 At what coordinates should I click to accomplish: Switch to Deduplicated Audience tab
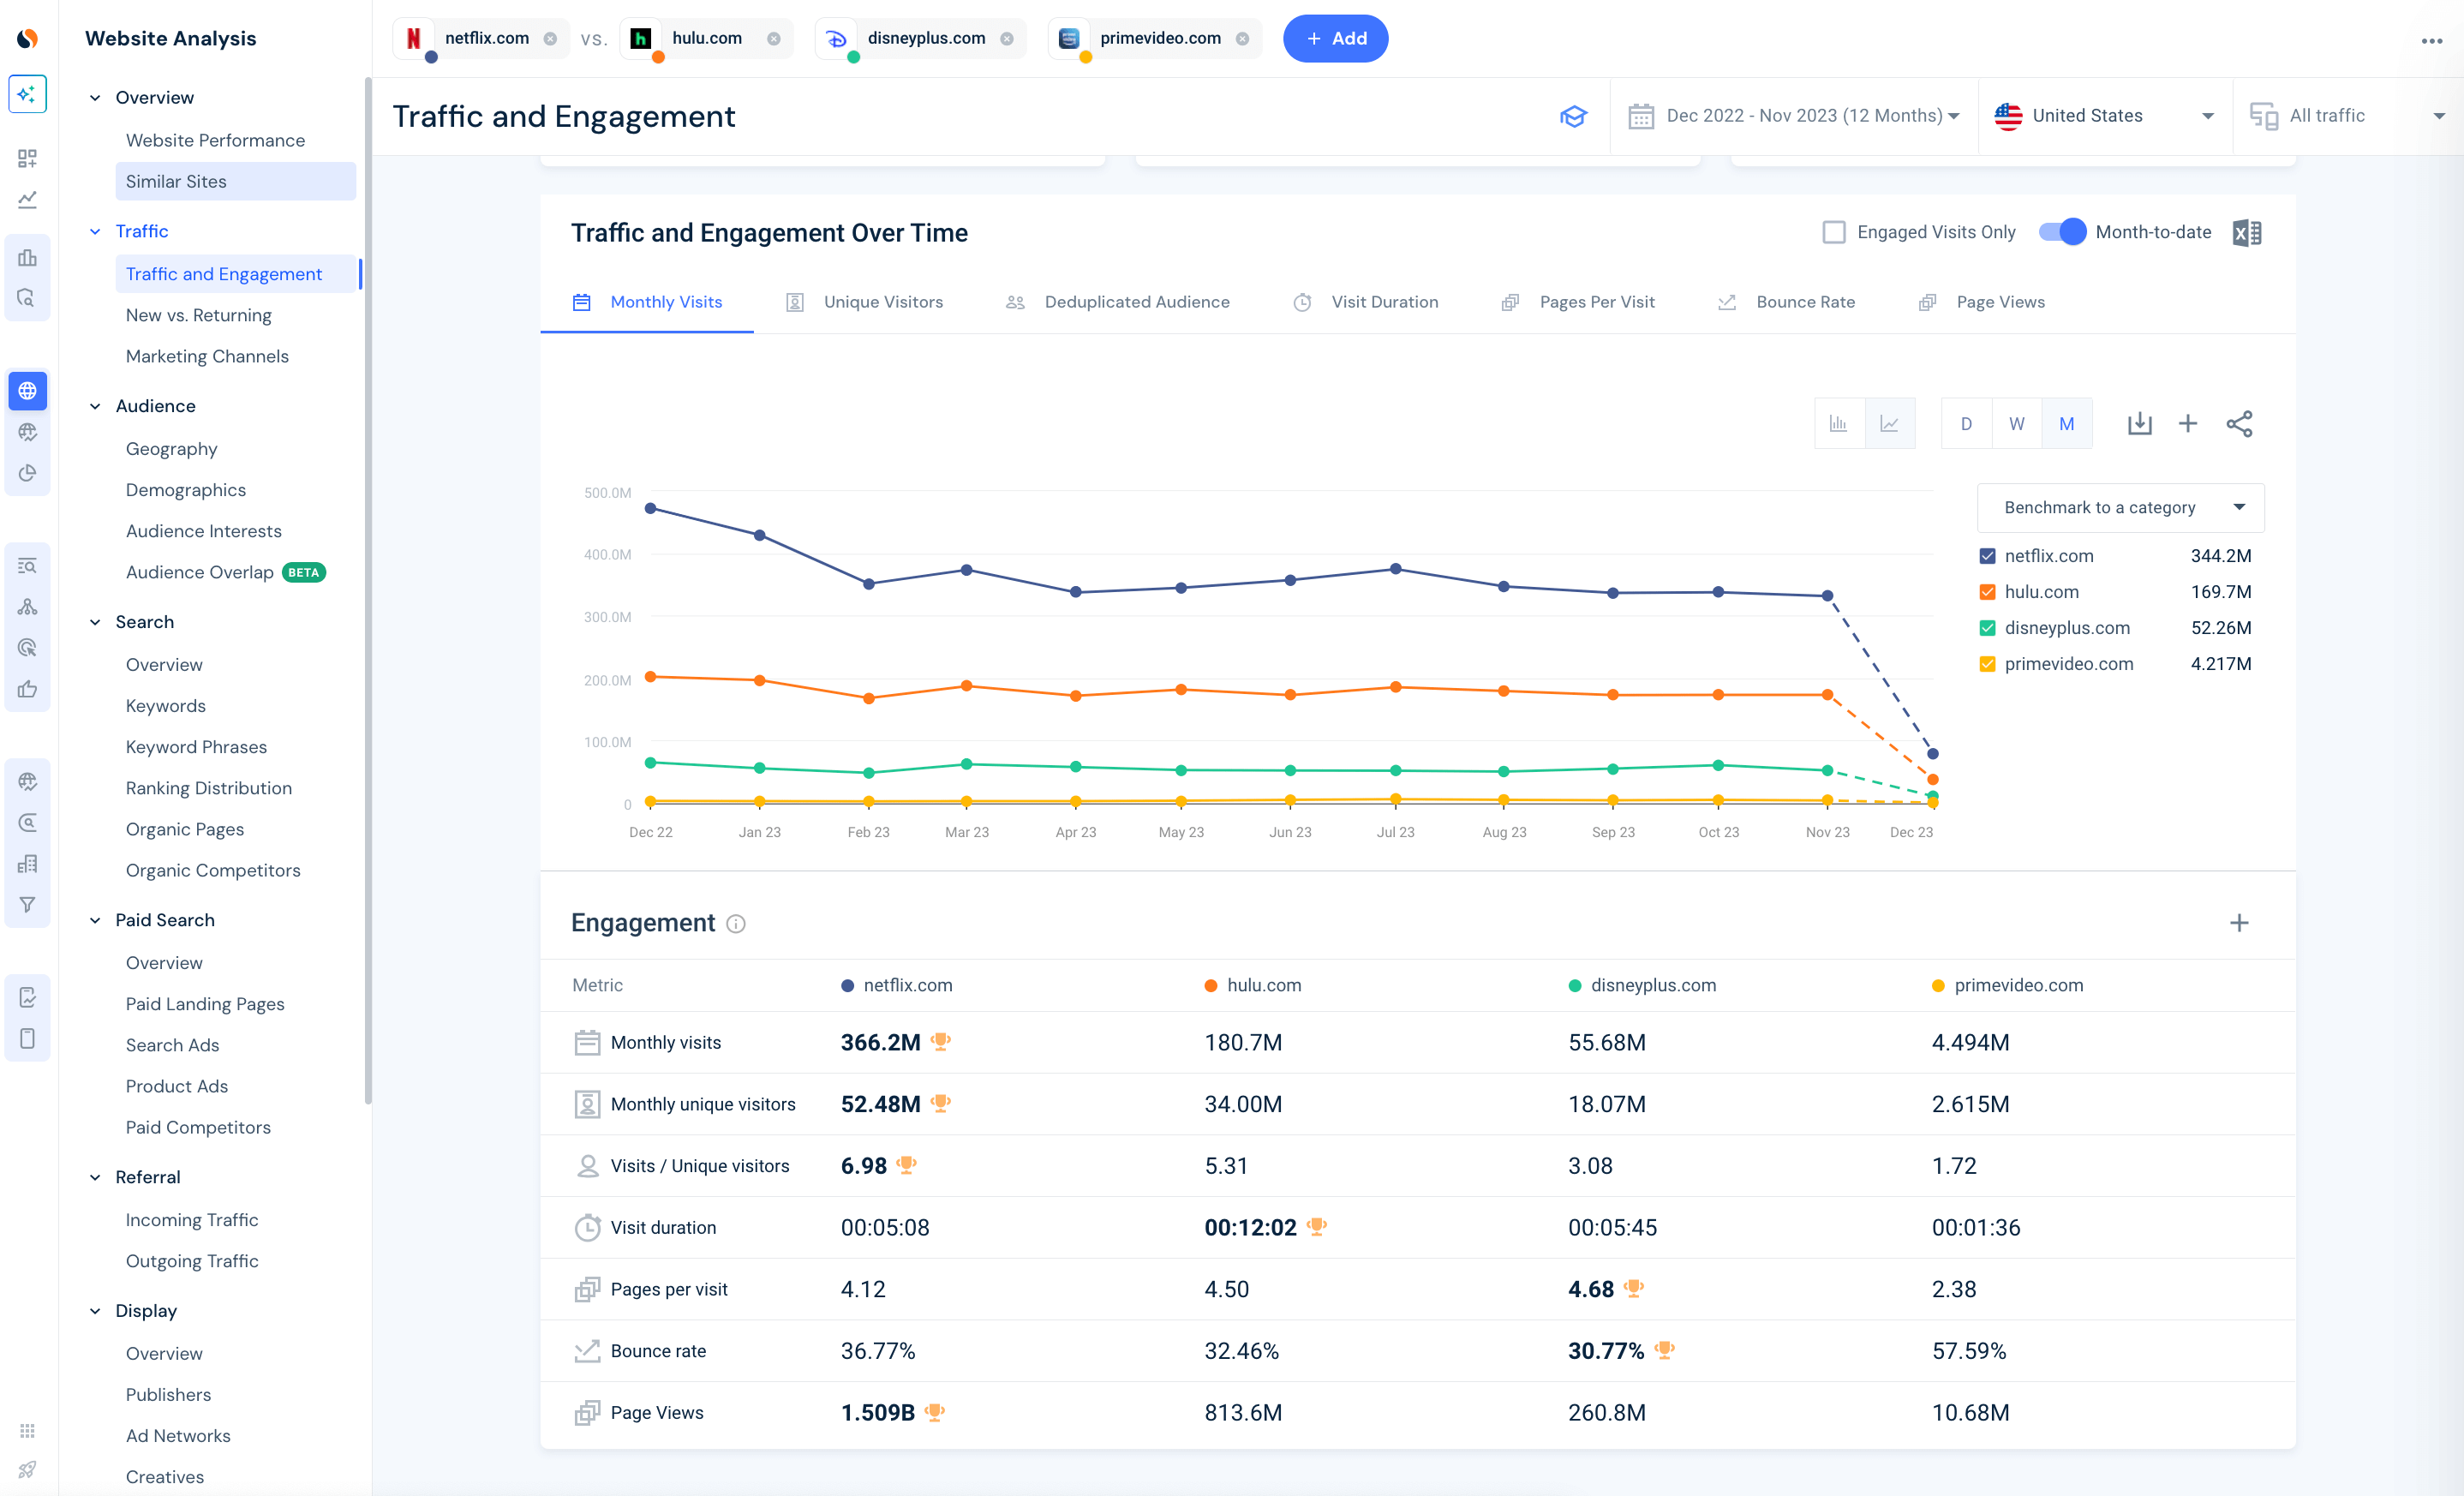(x=1118, y=302)
